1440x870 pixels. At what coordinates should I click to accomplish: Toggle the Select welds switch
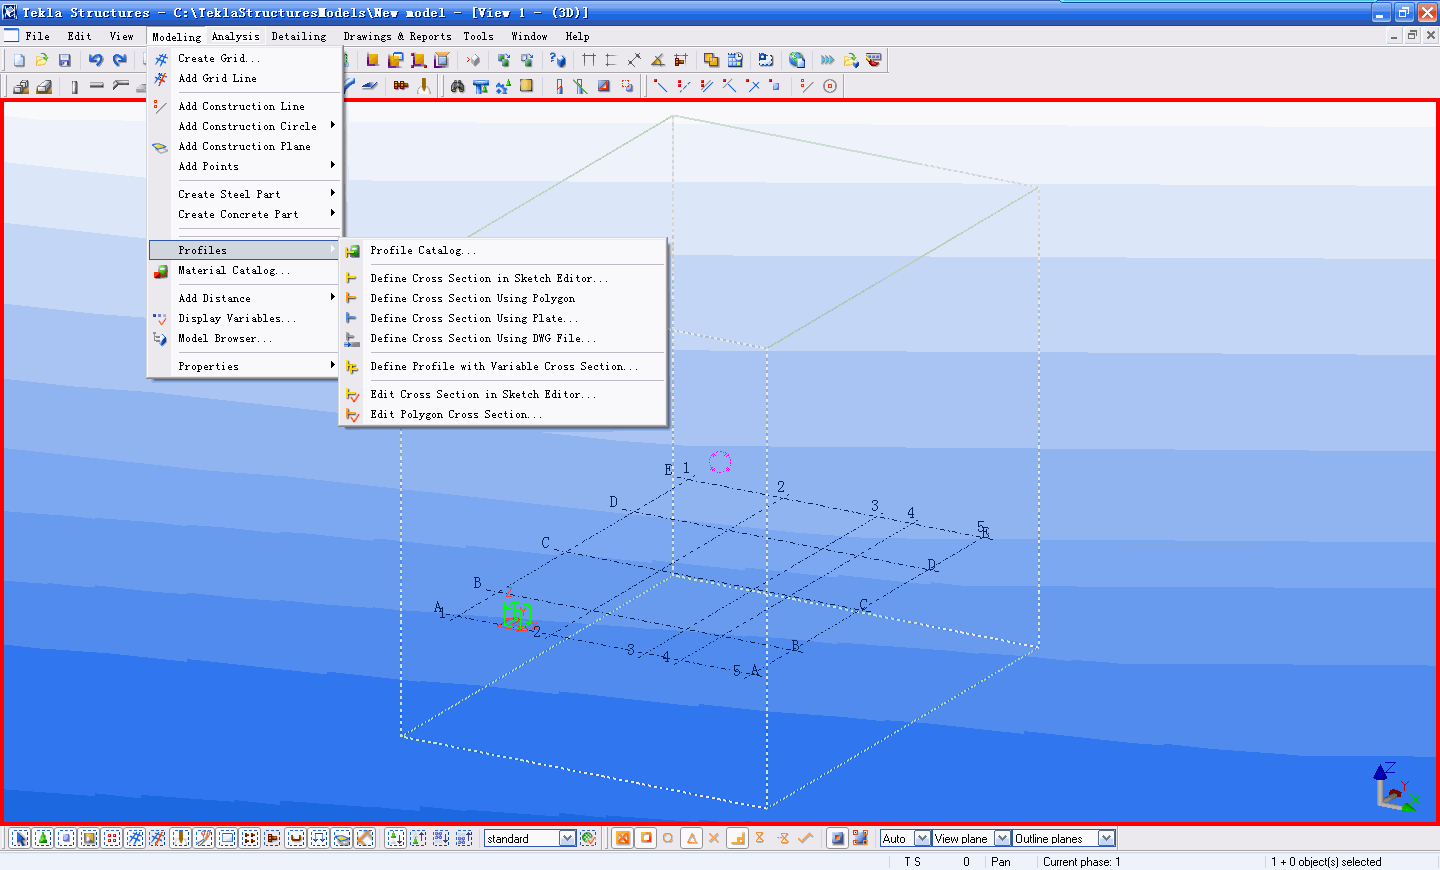pos(181,838)
